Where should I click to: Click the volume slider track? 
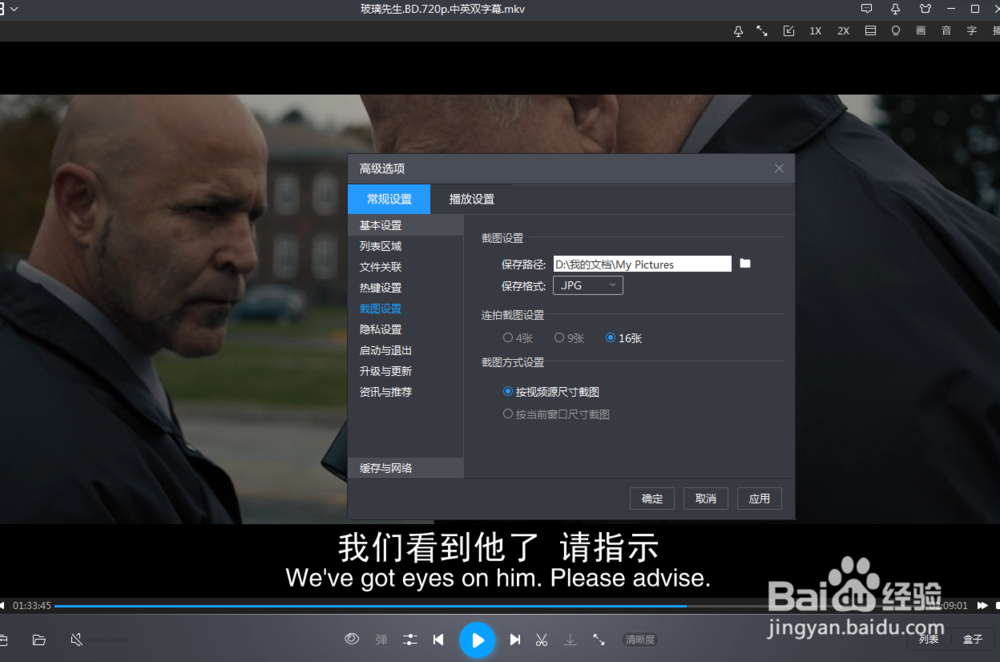tap(110, 640)
